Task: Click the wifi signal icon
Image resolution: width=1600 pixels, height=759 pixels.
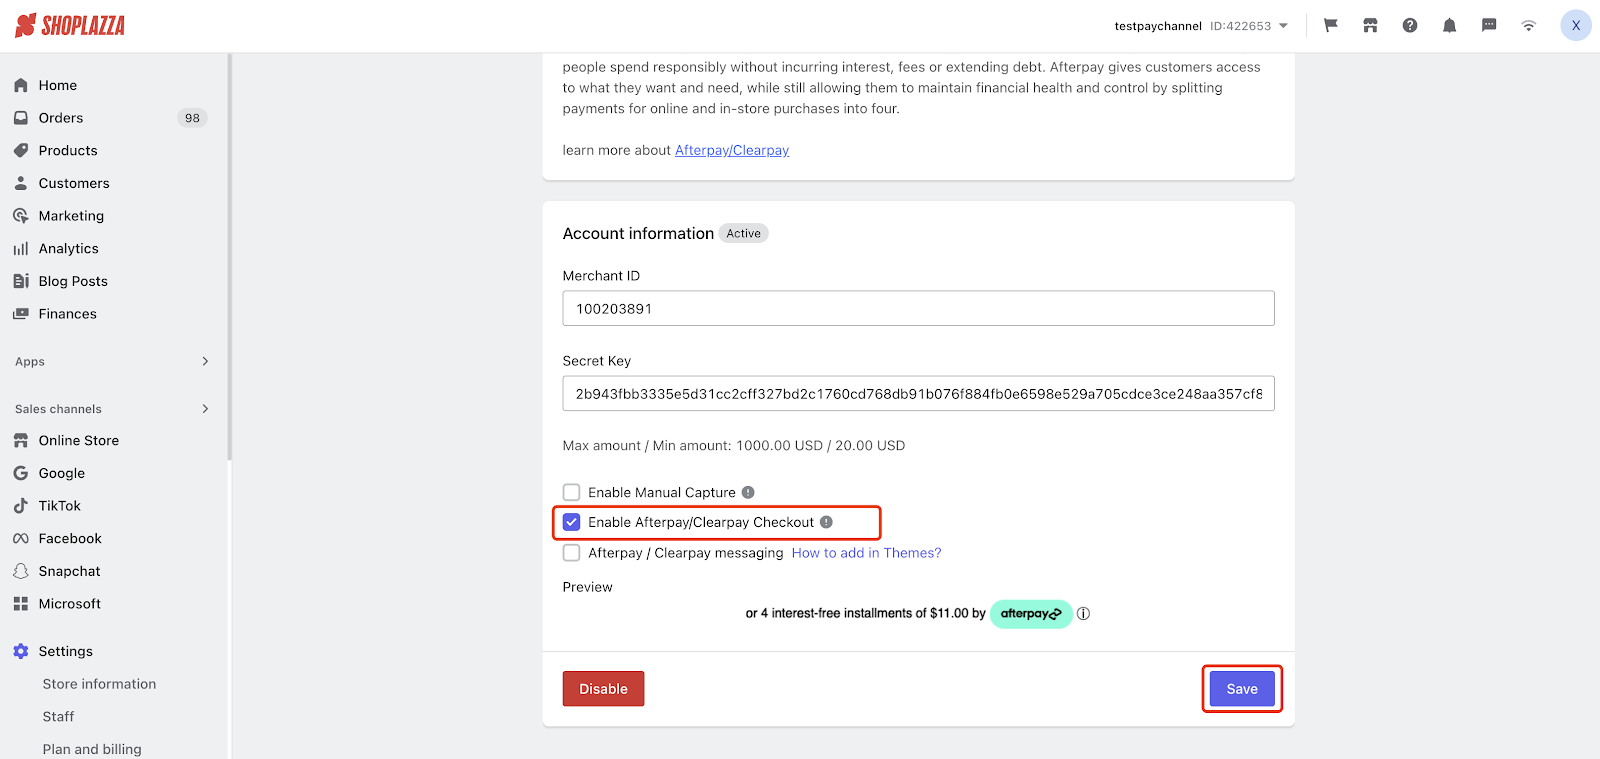Action: 1529,26
